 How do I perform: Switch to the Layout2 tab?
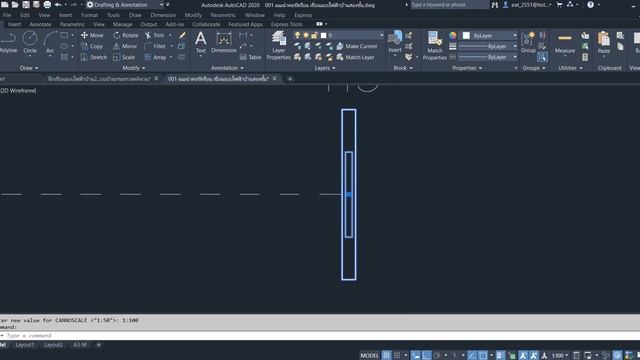click(53, 345)
